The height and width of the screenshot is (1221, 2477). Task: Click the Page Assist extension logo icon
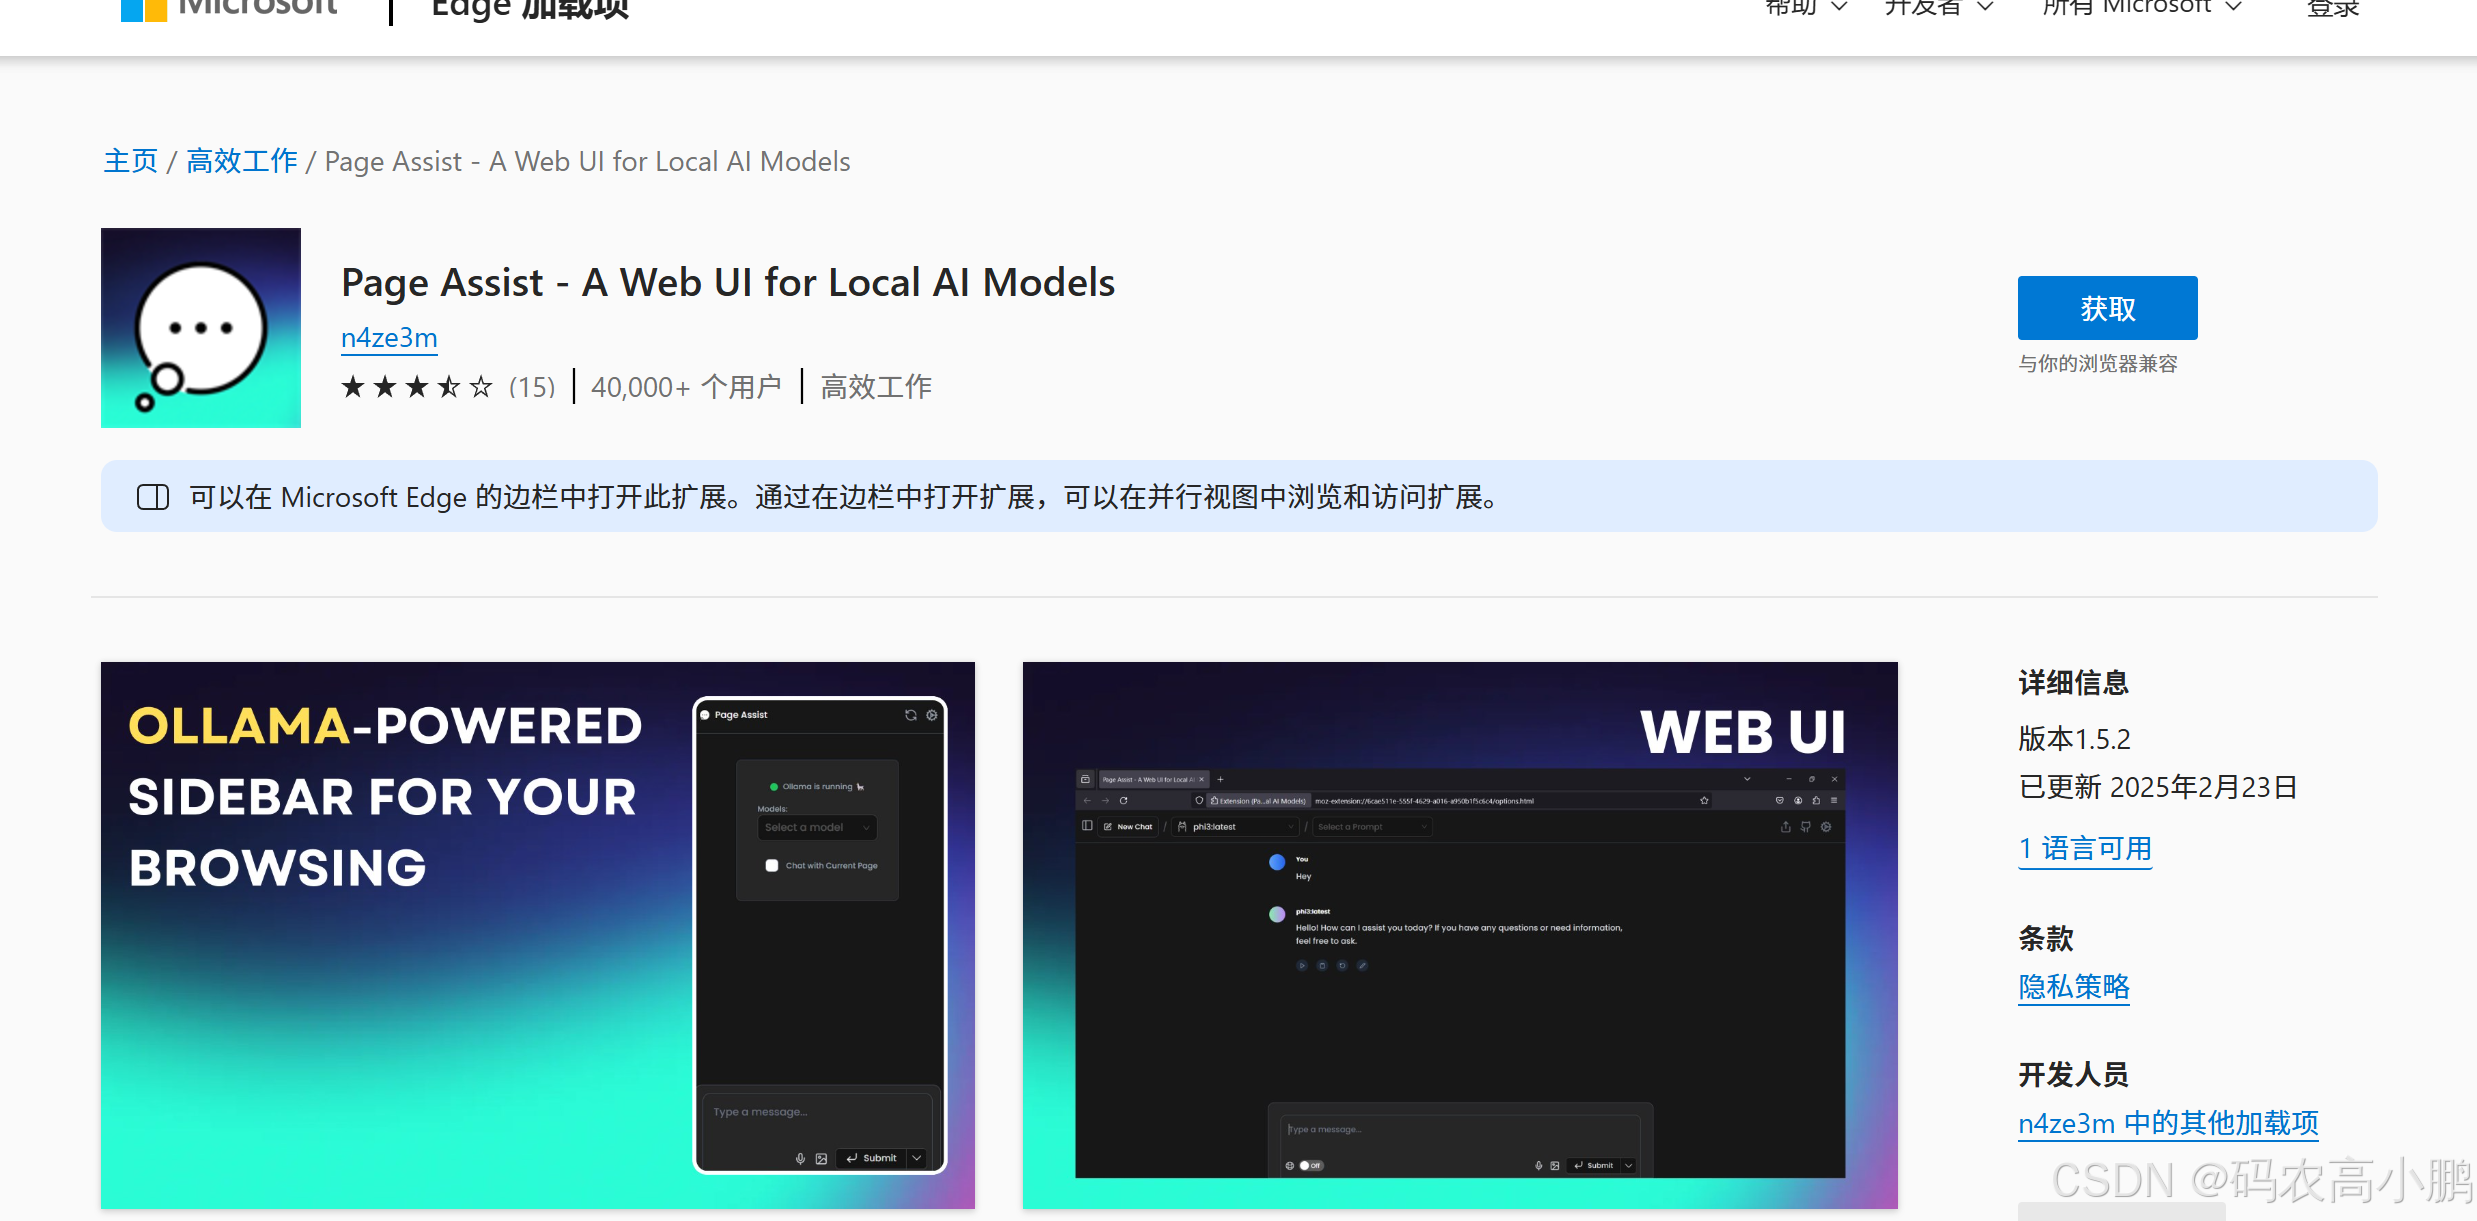click(x=200, y=328)
